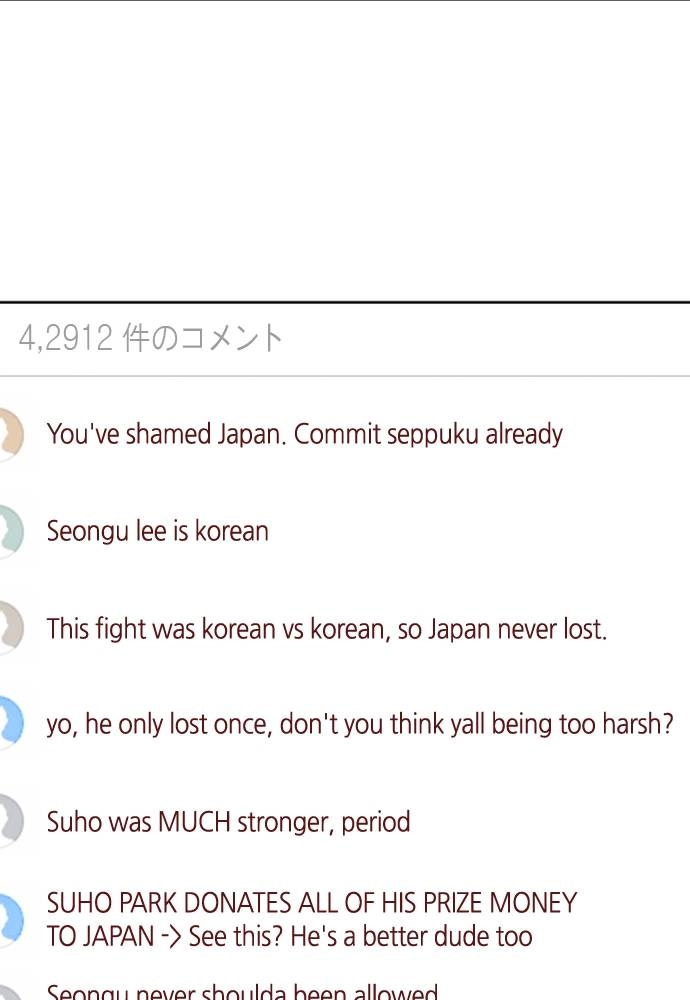Open the "SUHO PARK DONATES ALL" comment
The height and width of the screenshot is (1000, 690).
tap(311, 920)
